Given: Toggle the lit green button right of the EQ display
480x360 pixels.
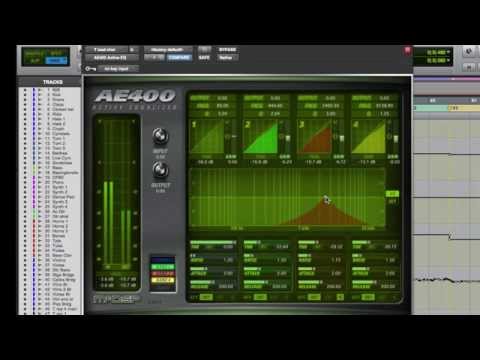Looking at the screenshot, I should pos(392,194).
